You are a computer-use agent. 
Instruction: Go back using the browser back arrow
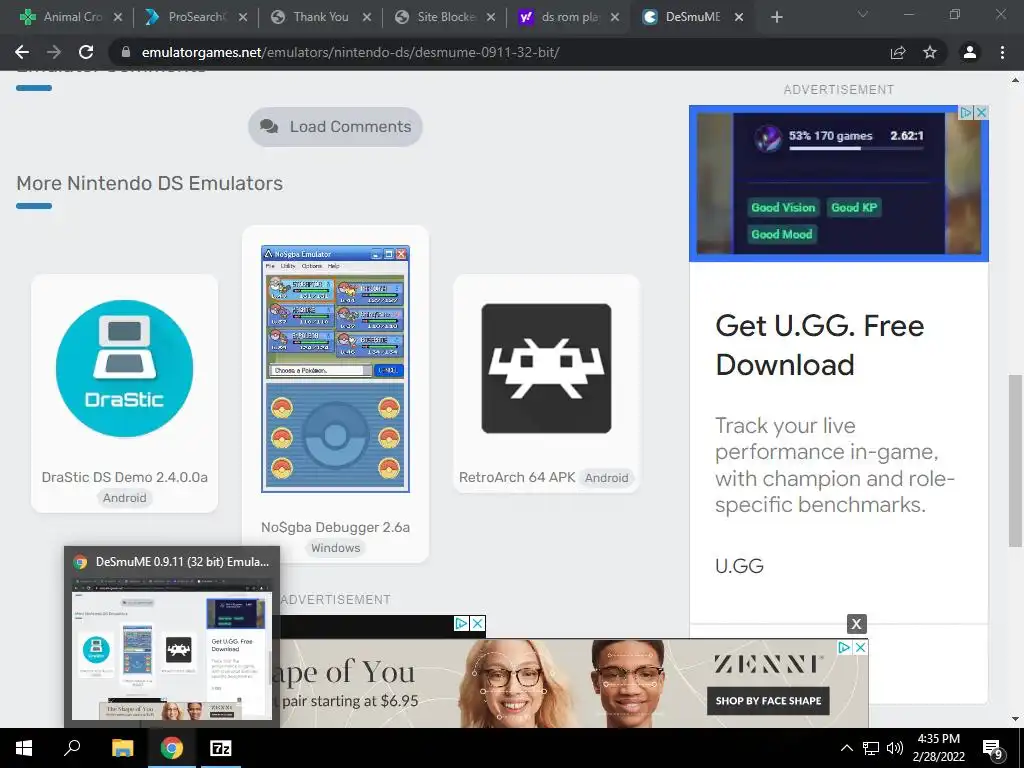point(22,52)
